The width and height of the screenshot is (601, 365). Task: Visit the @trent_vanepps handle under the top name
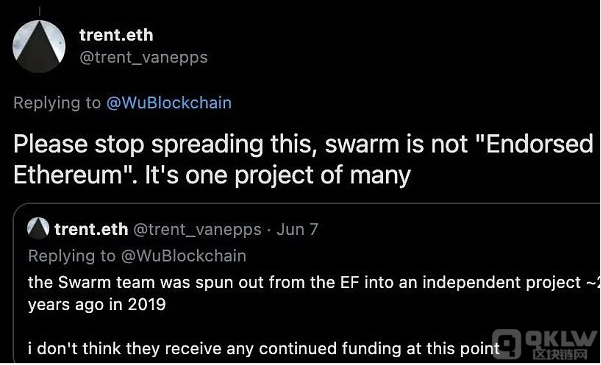point(143,58)
